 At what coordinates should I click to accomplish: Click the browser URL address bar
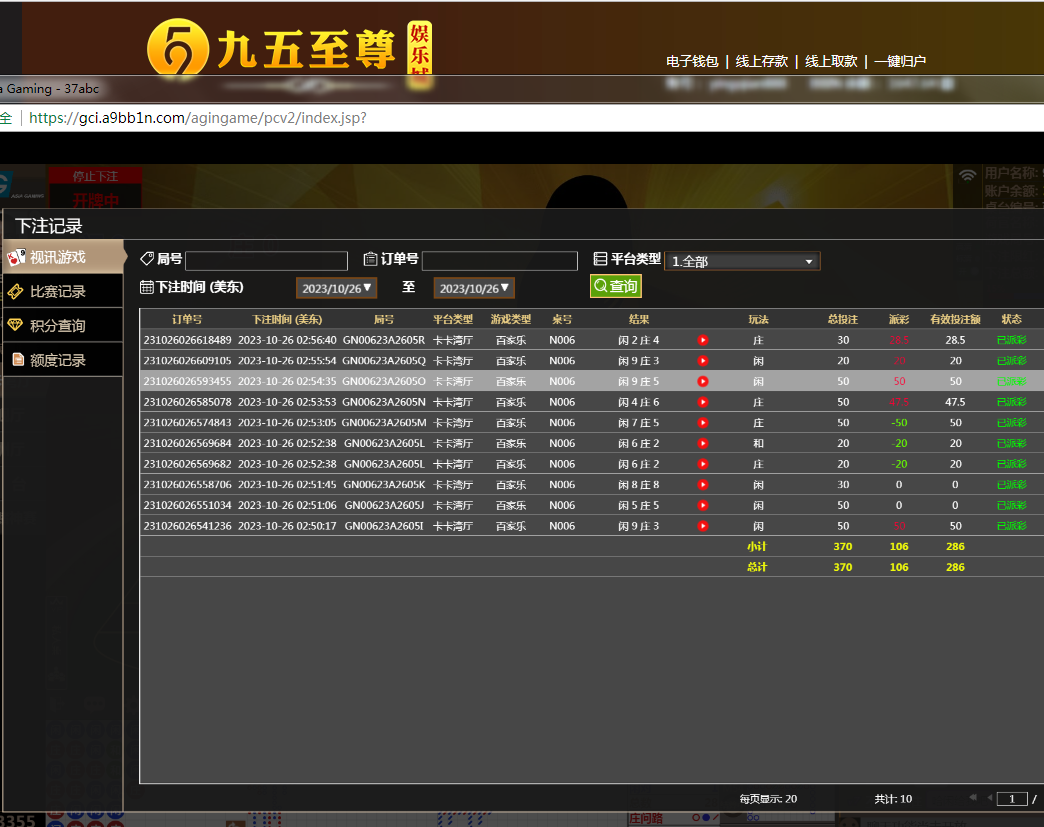(x=522, y=118)
